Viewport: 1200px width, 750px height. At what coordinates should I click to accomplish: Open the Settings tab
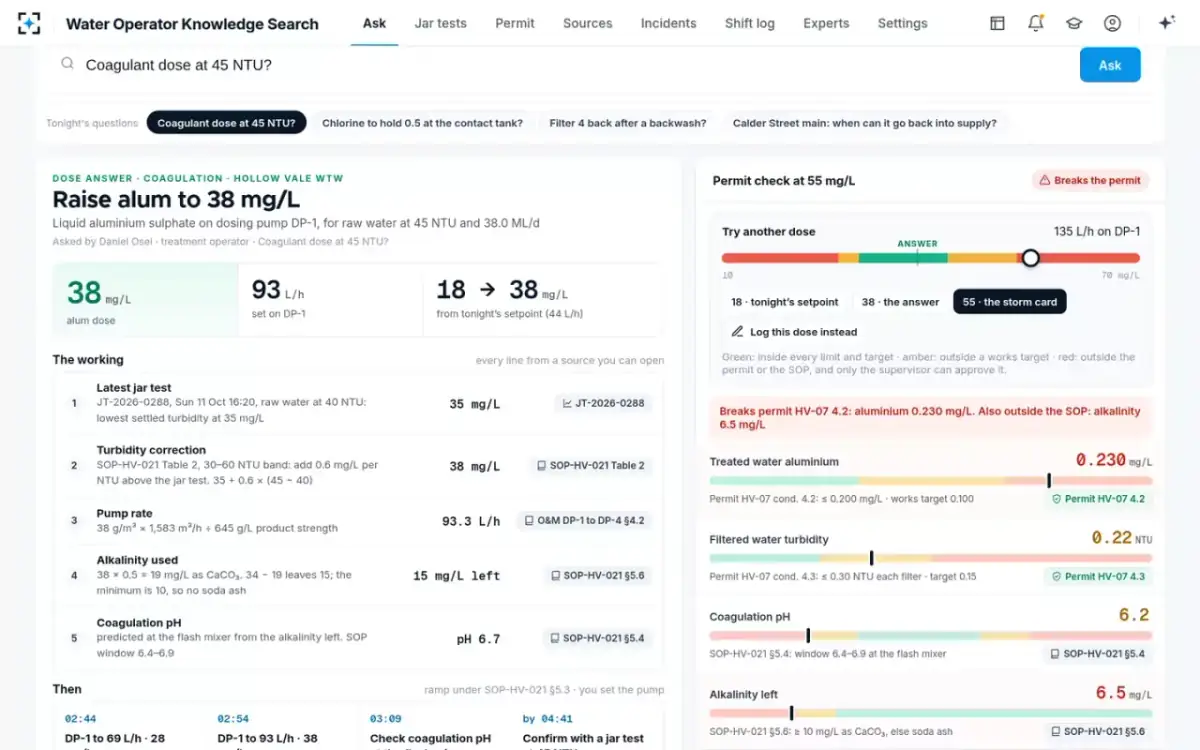click(902, 23)
